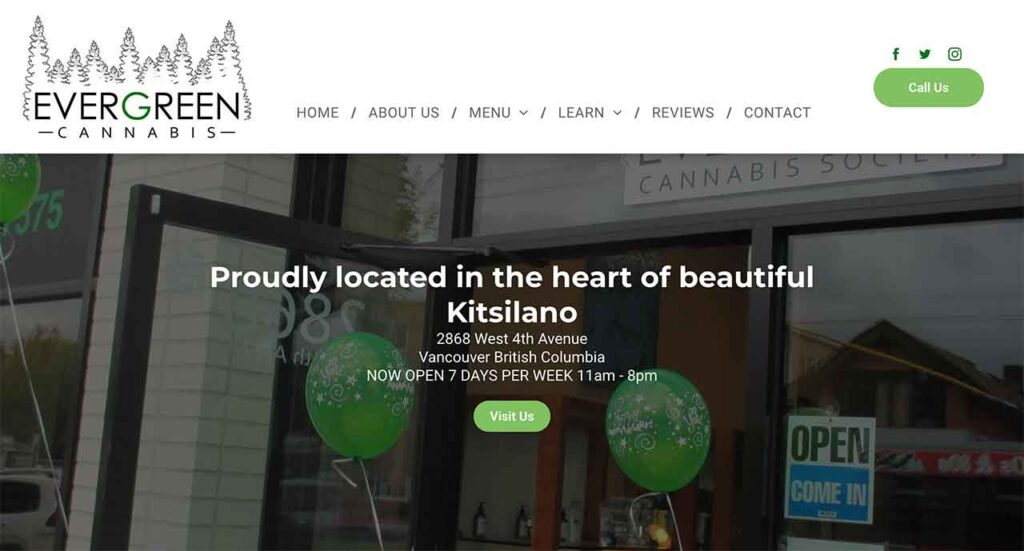The height and width of the screenshot is (551, 1024).
Task: Select LEARN in the navigation bar
Action: [x=581, y=113]
